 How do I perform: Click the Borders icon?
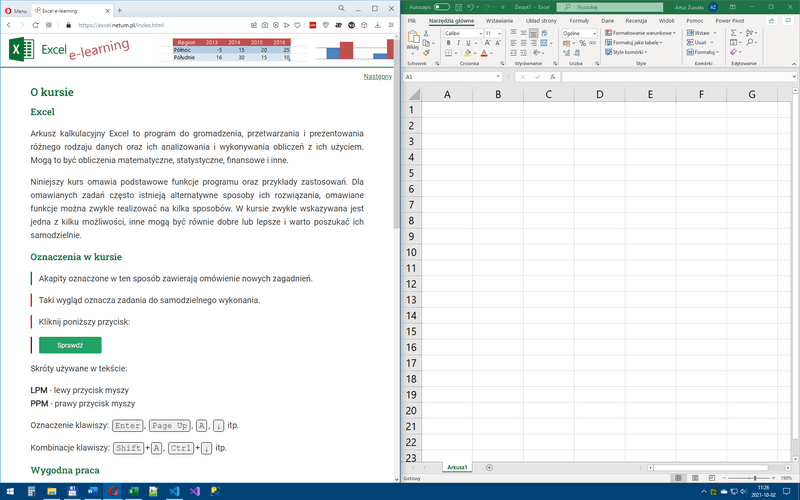click(x=448, y=53)
